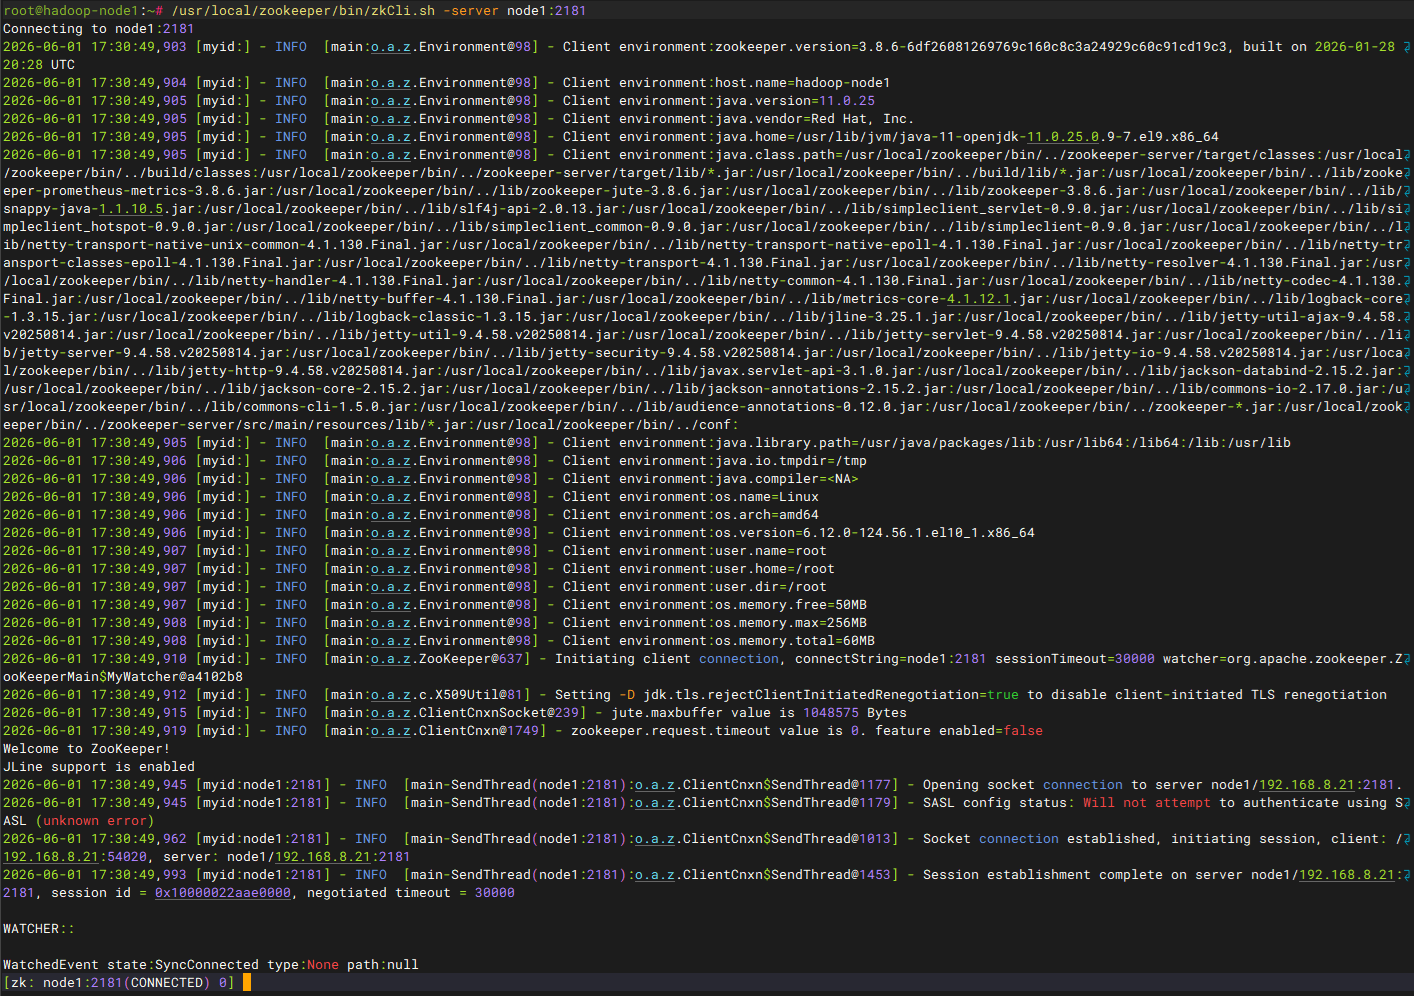
Task: Select the ClientCnxnSocket@239 logger name
Action: point(499,713)
